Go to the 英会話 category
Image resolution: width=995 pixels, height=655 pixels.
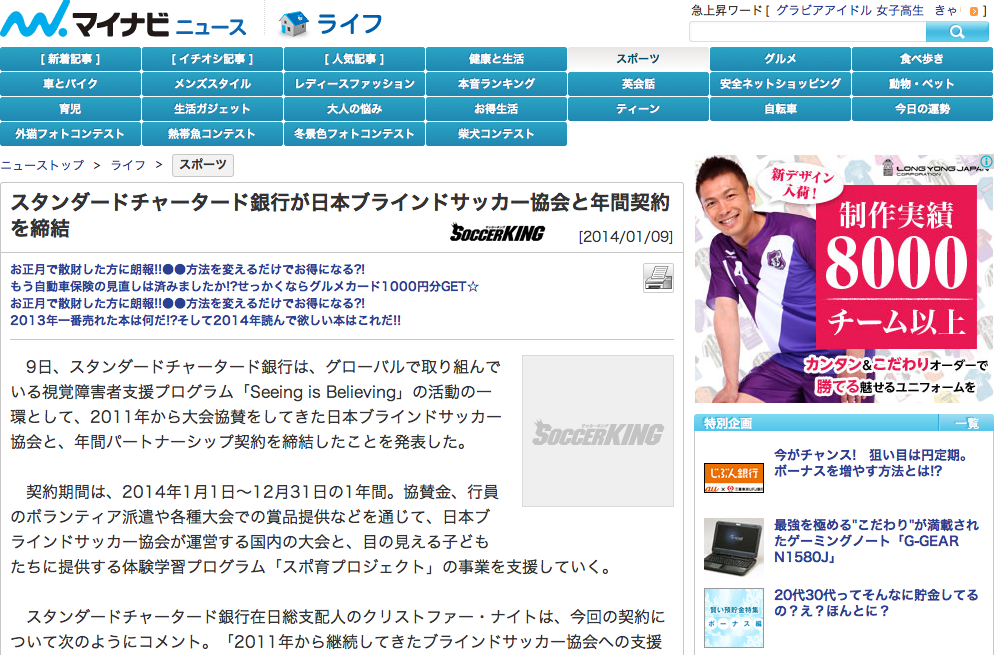tap(638, 84)
